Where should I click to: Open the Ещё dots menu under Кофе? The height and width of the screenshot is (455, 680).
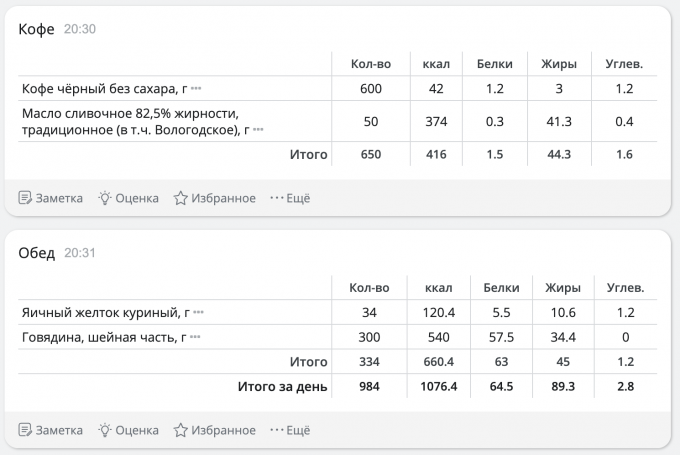coord(276,198)
